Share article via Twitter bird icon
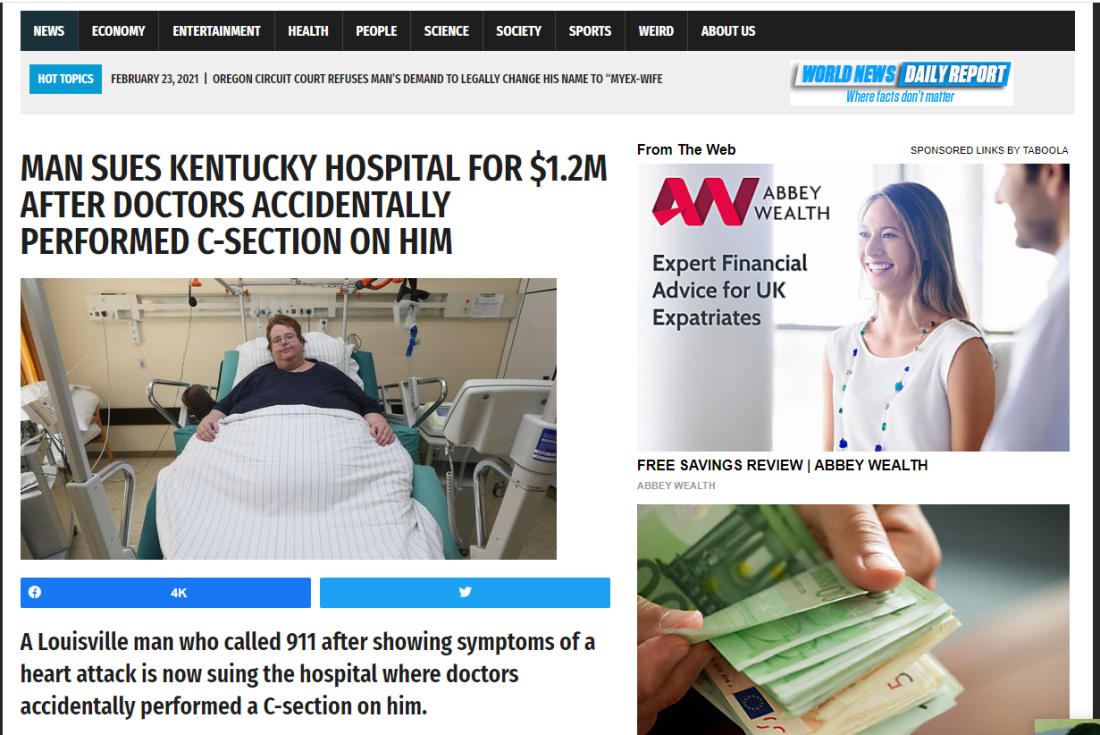This screenshot has width=1100, height=735. 465,593
